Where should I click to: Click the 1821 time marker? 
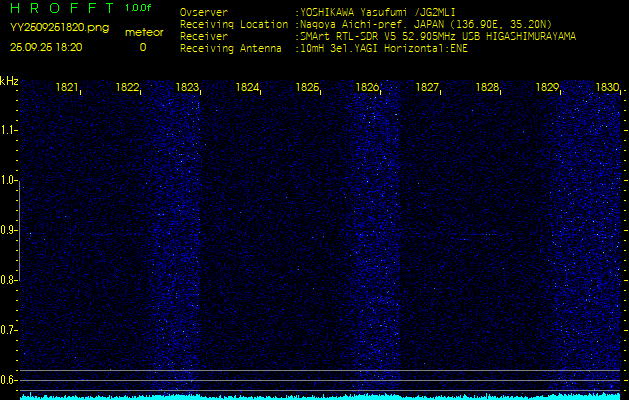pos(67,87)
